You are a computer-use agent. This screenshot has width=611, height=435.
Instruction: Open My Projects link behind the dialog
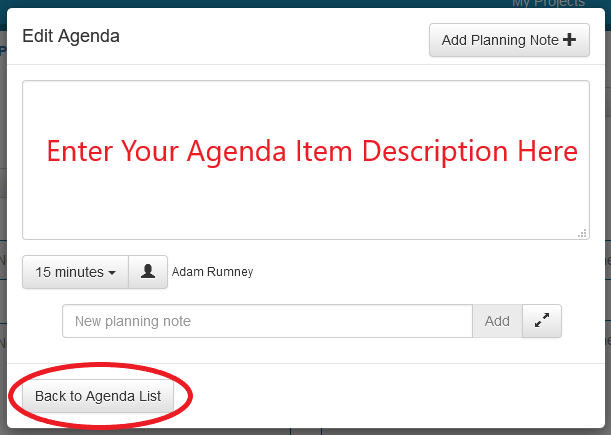click(560, 4)
